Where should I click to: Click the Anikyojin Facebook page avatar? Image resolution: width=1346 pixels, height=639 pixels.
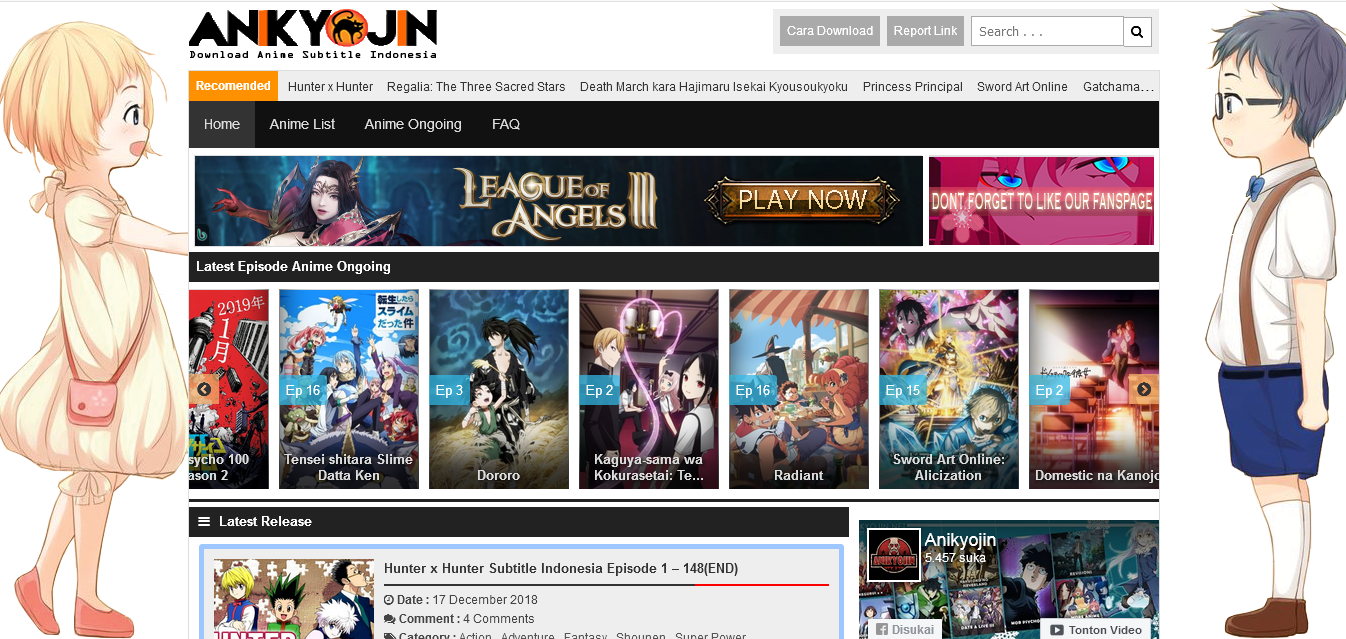point(893,555)
